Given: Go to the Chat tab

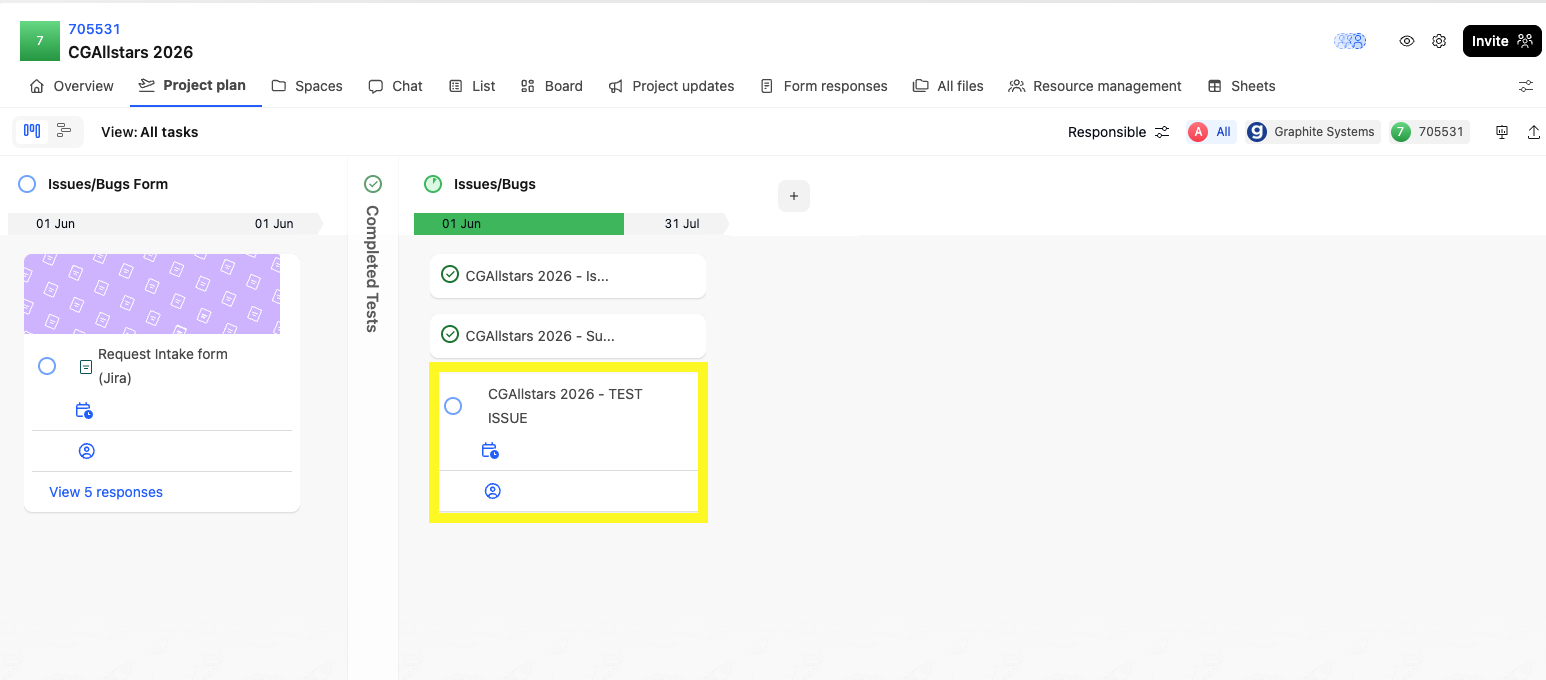Looking at the screenshot, I should click(x=396, y=86).
